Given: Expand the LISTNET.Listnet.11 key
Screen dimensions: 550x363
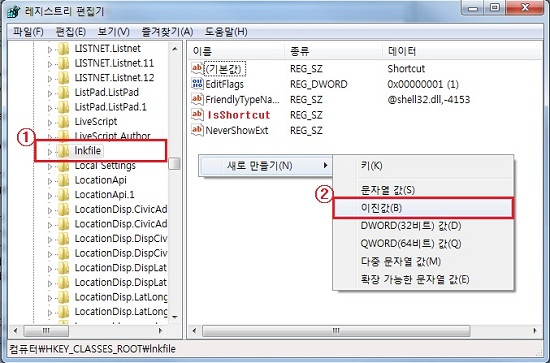Looking at the screenshot, I should [50, 65].
